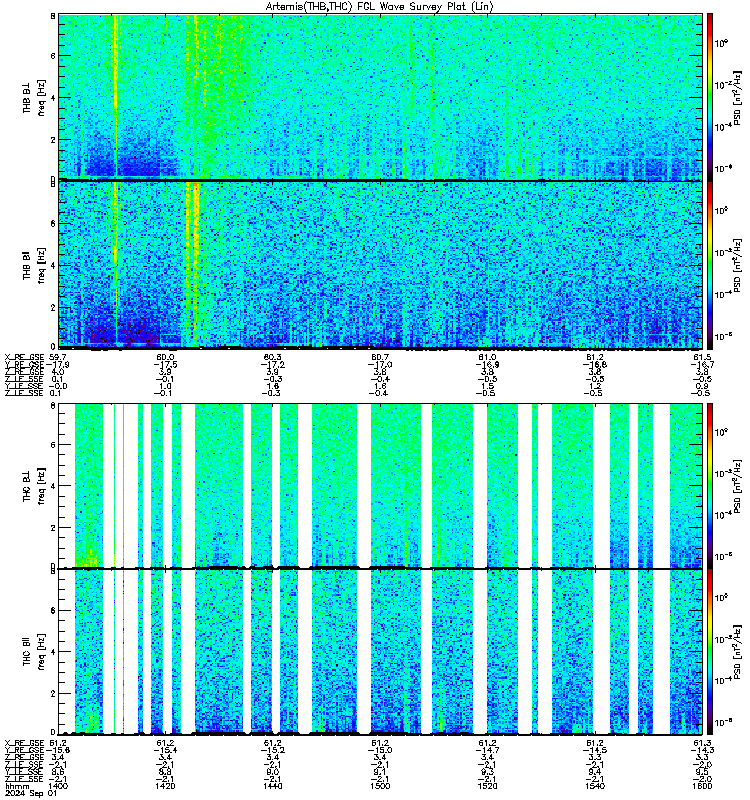Click the Y_RE_GSE value -14.3
Image resolution: width=750 pixels, height=800 pixels.
point(702,750)
